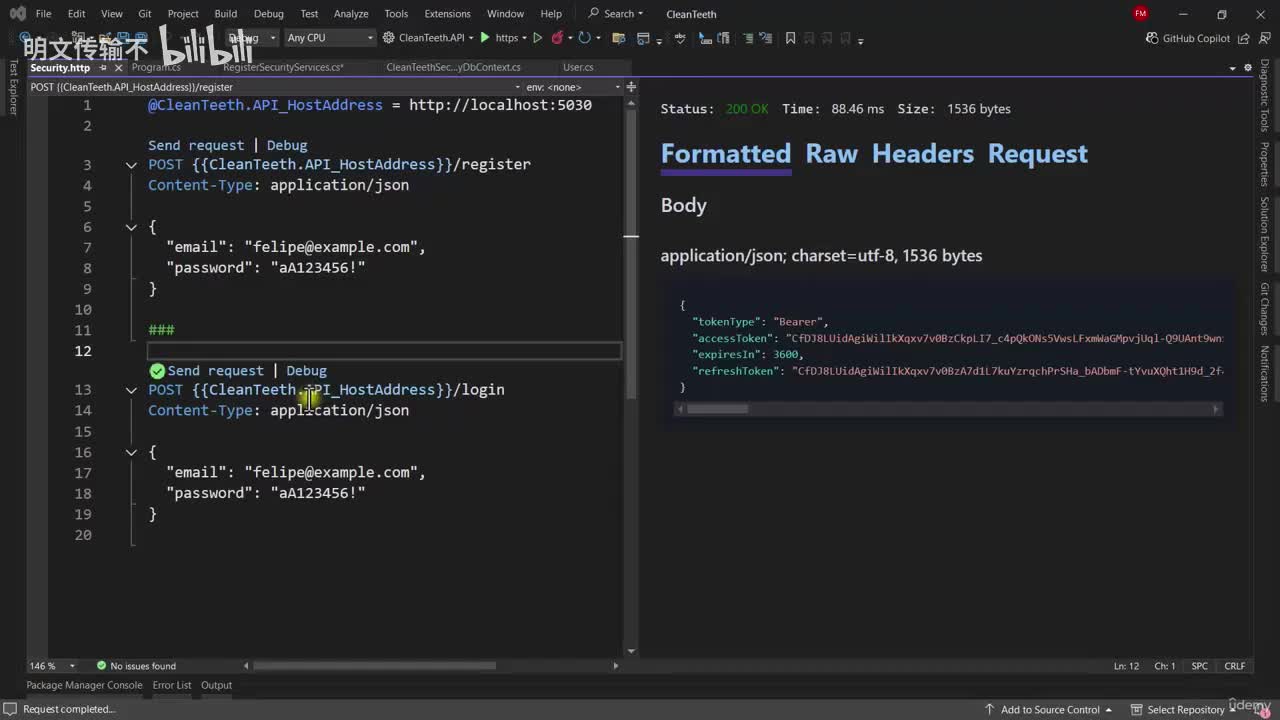Screen dimensions: 1280x720
Task: Switch to the Headers response tab
Action: coord(922,154)
